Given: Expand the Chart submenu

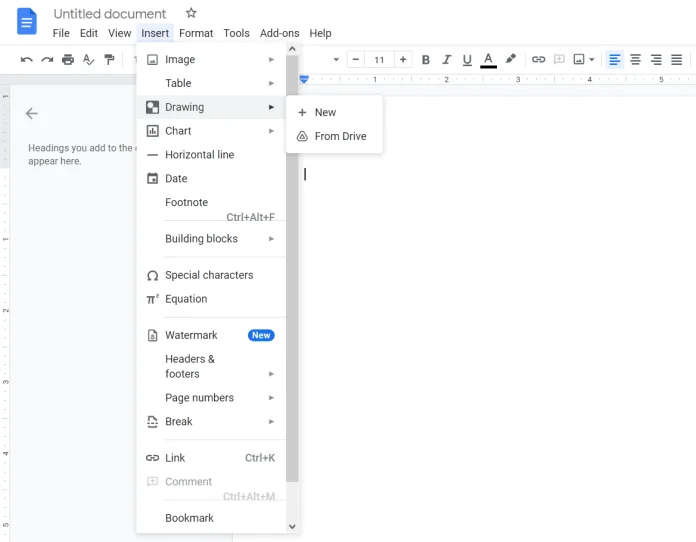Looking at the screenshot, I should click(x=211, y=131).
